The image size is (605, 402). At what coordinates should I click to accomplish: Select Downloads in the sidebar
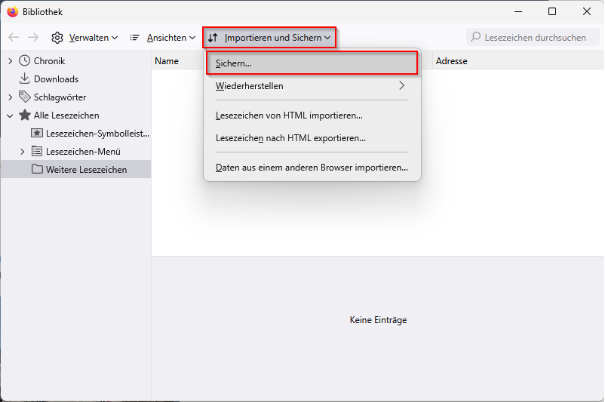coord(56,79)
